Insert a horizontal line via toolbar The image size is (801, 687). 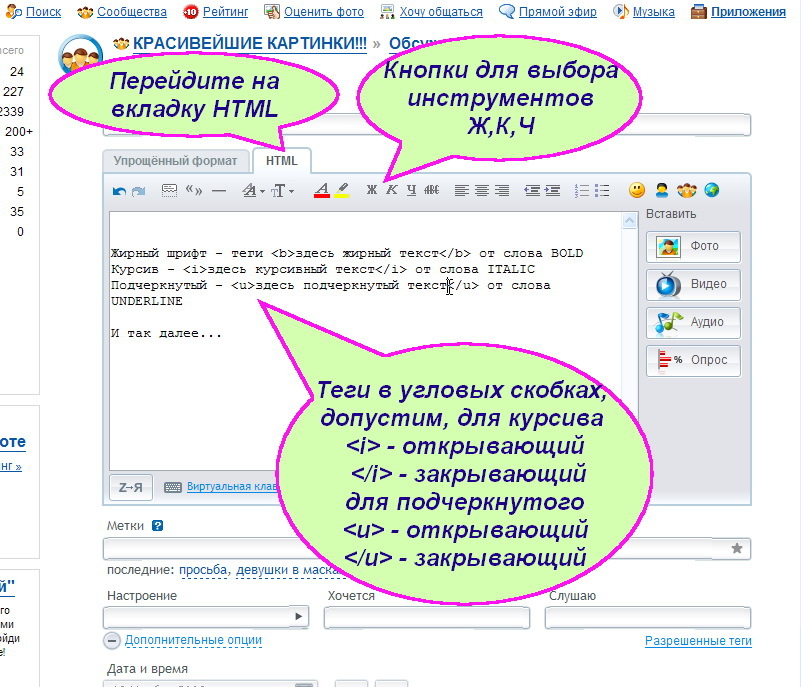[x=219, y=191]
